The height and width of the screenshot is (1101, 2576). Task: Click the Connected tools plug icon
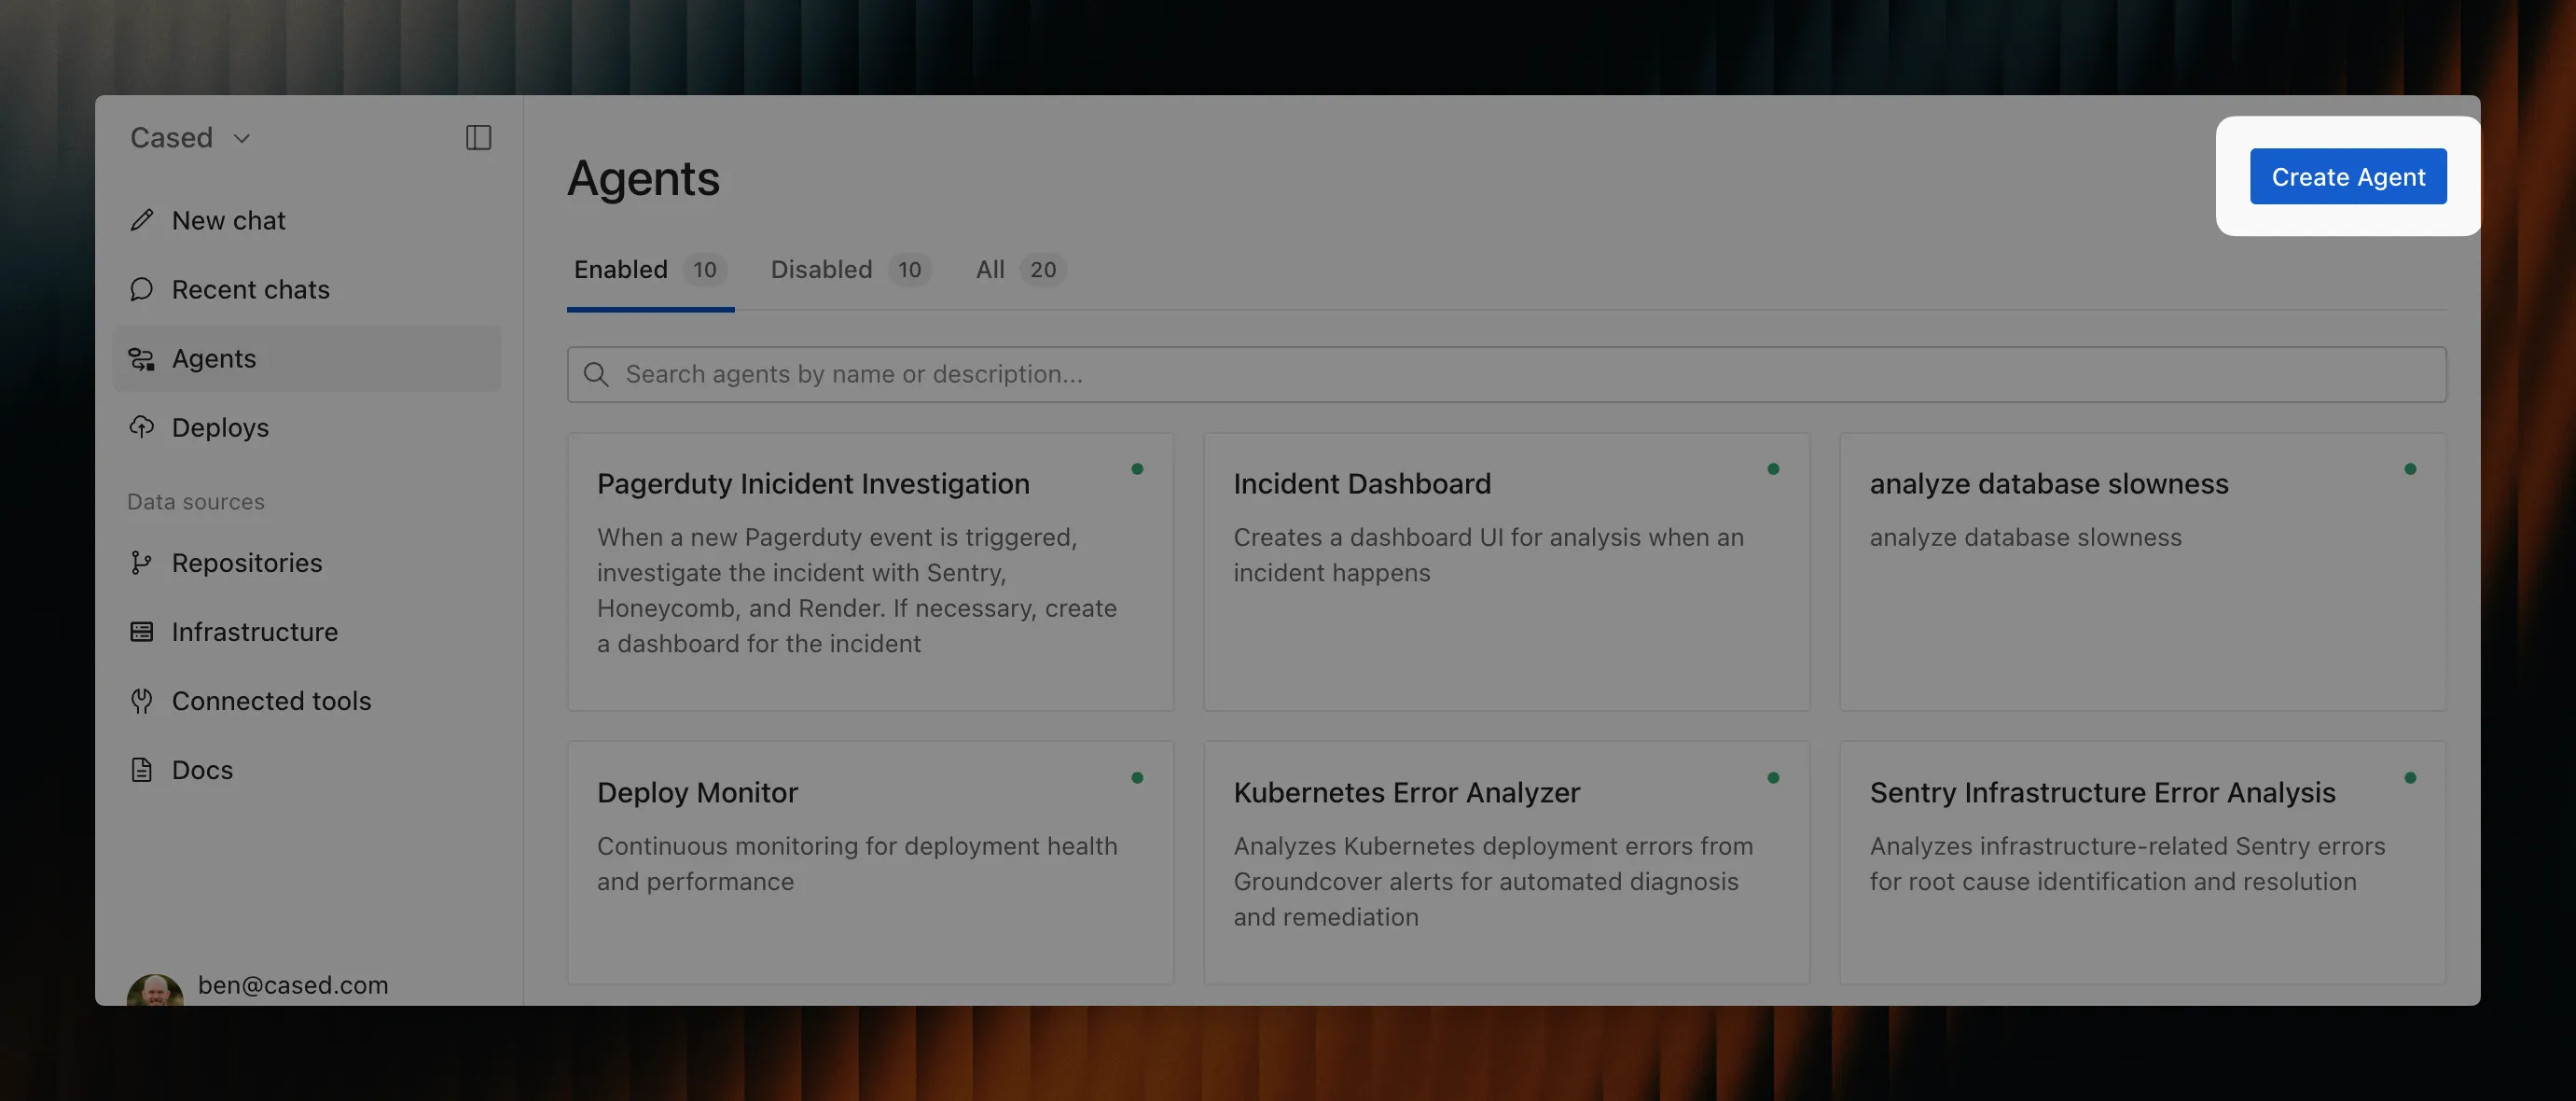coord(142,701)
